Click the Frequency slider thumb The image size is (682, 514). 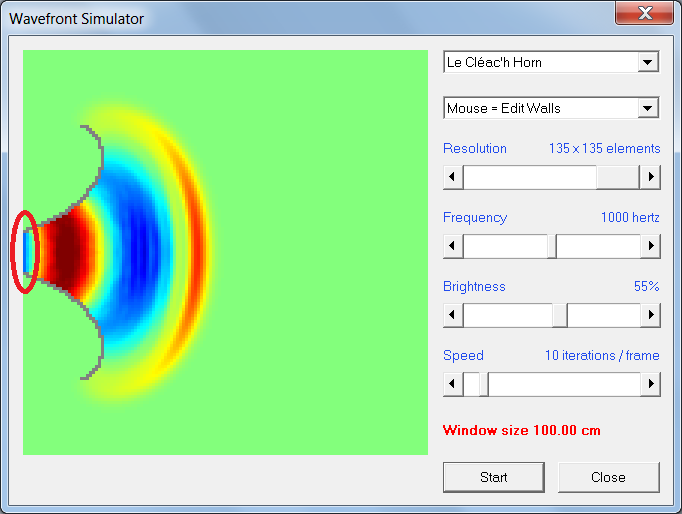pyautogui.click(x=552, y=246)
